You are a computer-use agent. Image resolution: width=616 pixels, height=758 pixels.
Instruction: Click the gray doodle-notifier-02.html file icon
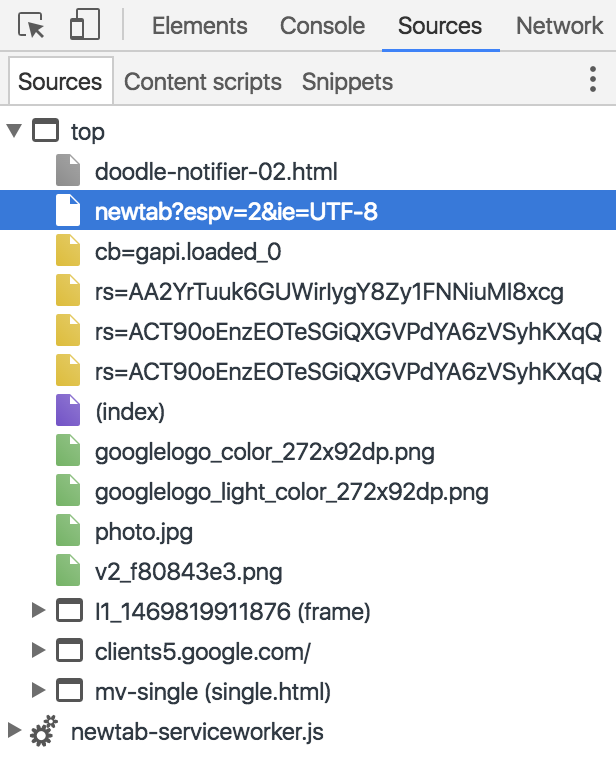click(68, 171)
